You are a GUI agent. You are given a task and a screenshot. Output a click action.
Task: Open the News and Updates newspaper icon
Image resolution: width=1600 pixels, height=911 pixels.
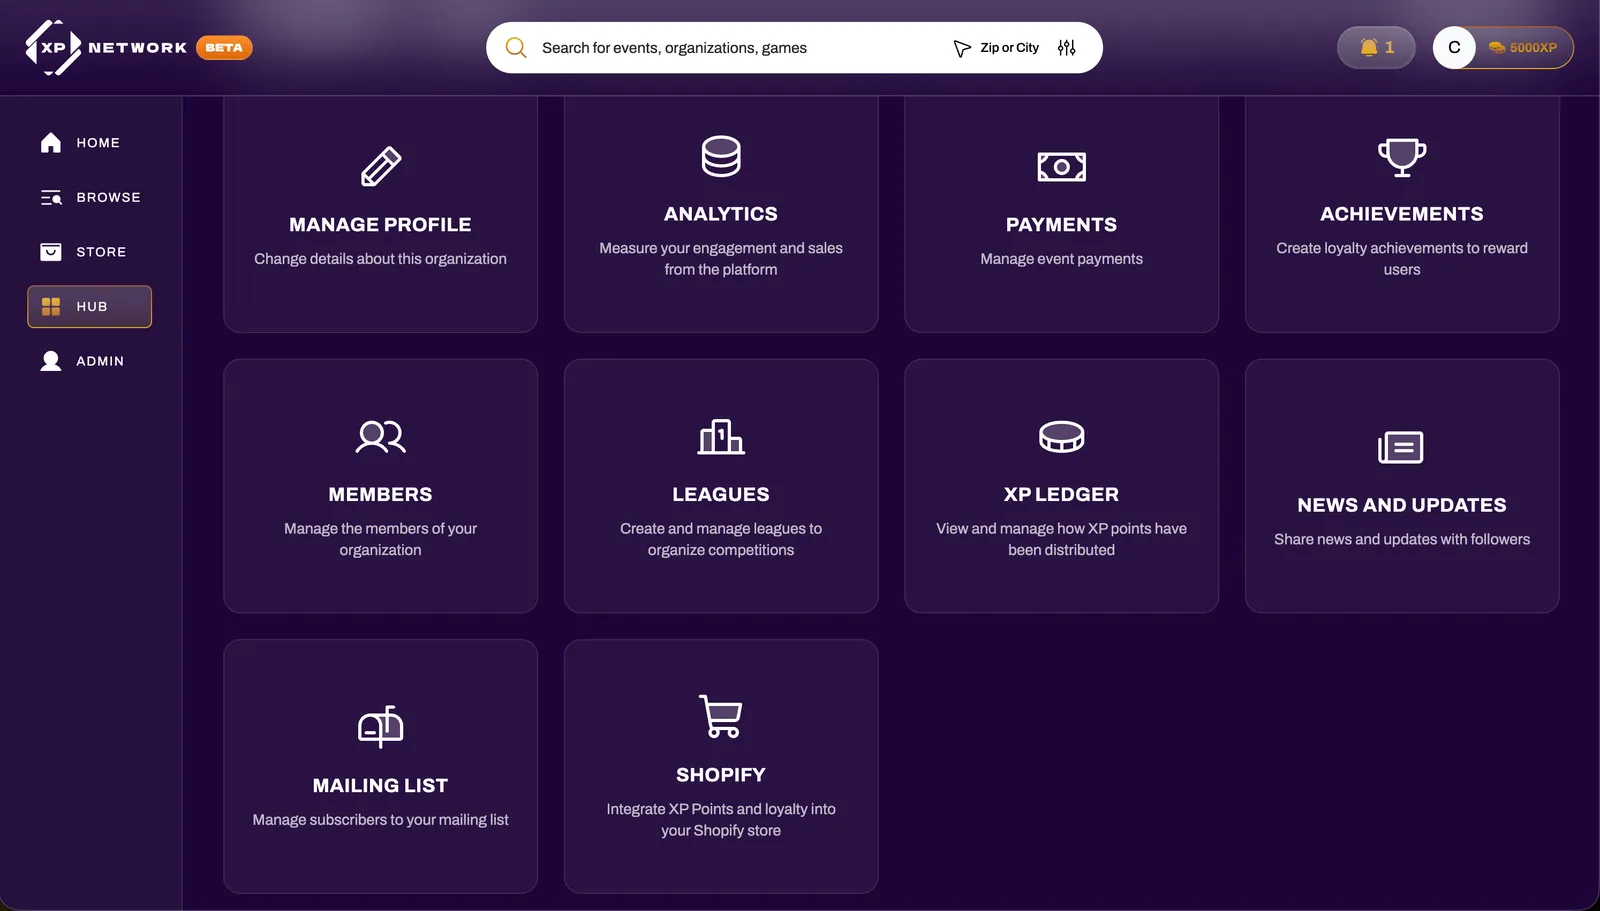click(x=1401, y=448)
